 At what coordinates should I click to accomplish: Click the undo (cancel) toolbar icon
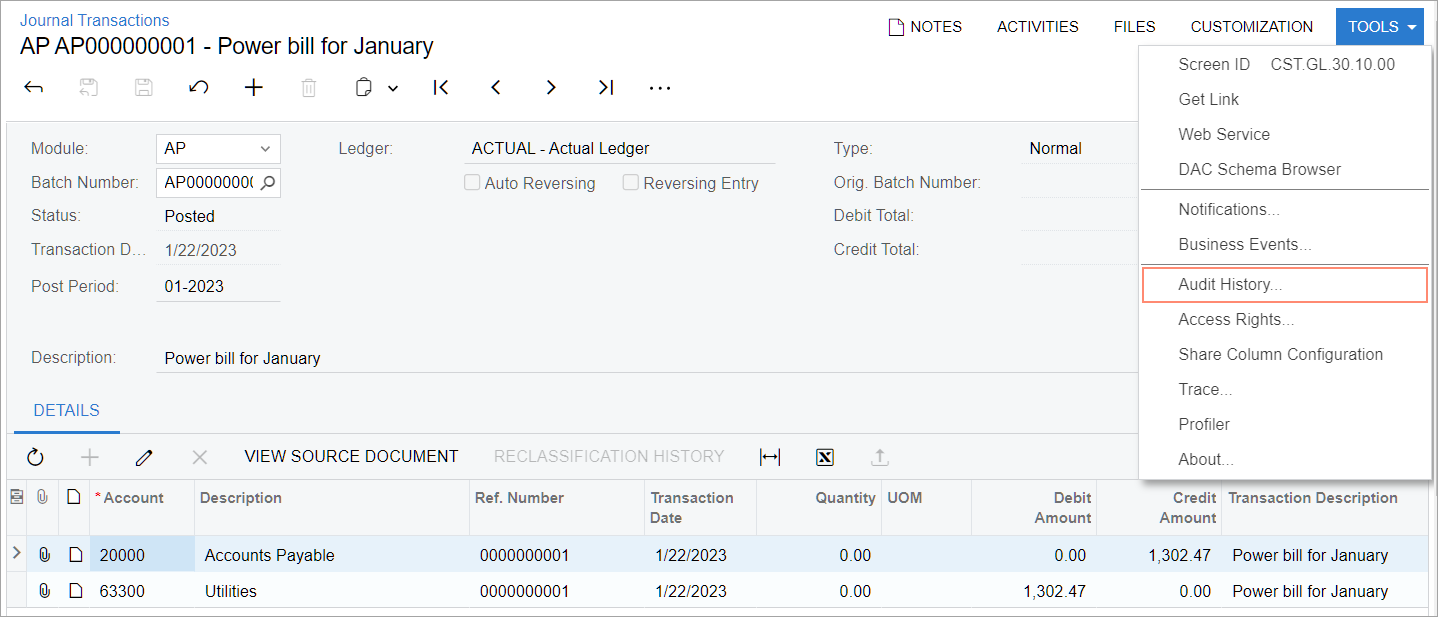point(198,88)
